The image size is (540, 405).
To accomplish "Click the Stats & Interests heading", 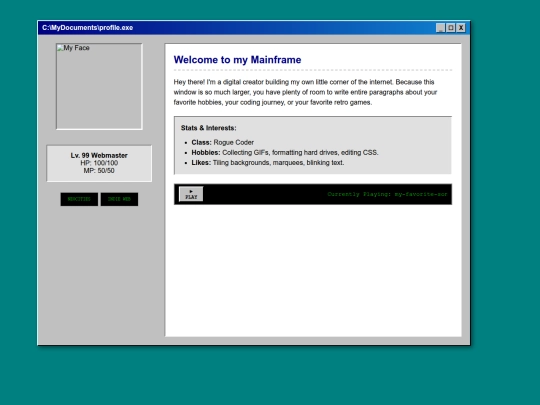I will point(209,128).
